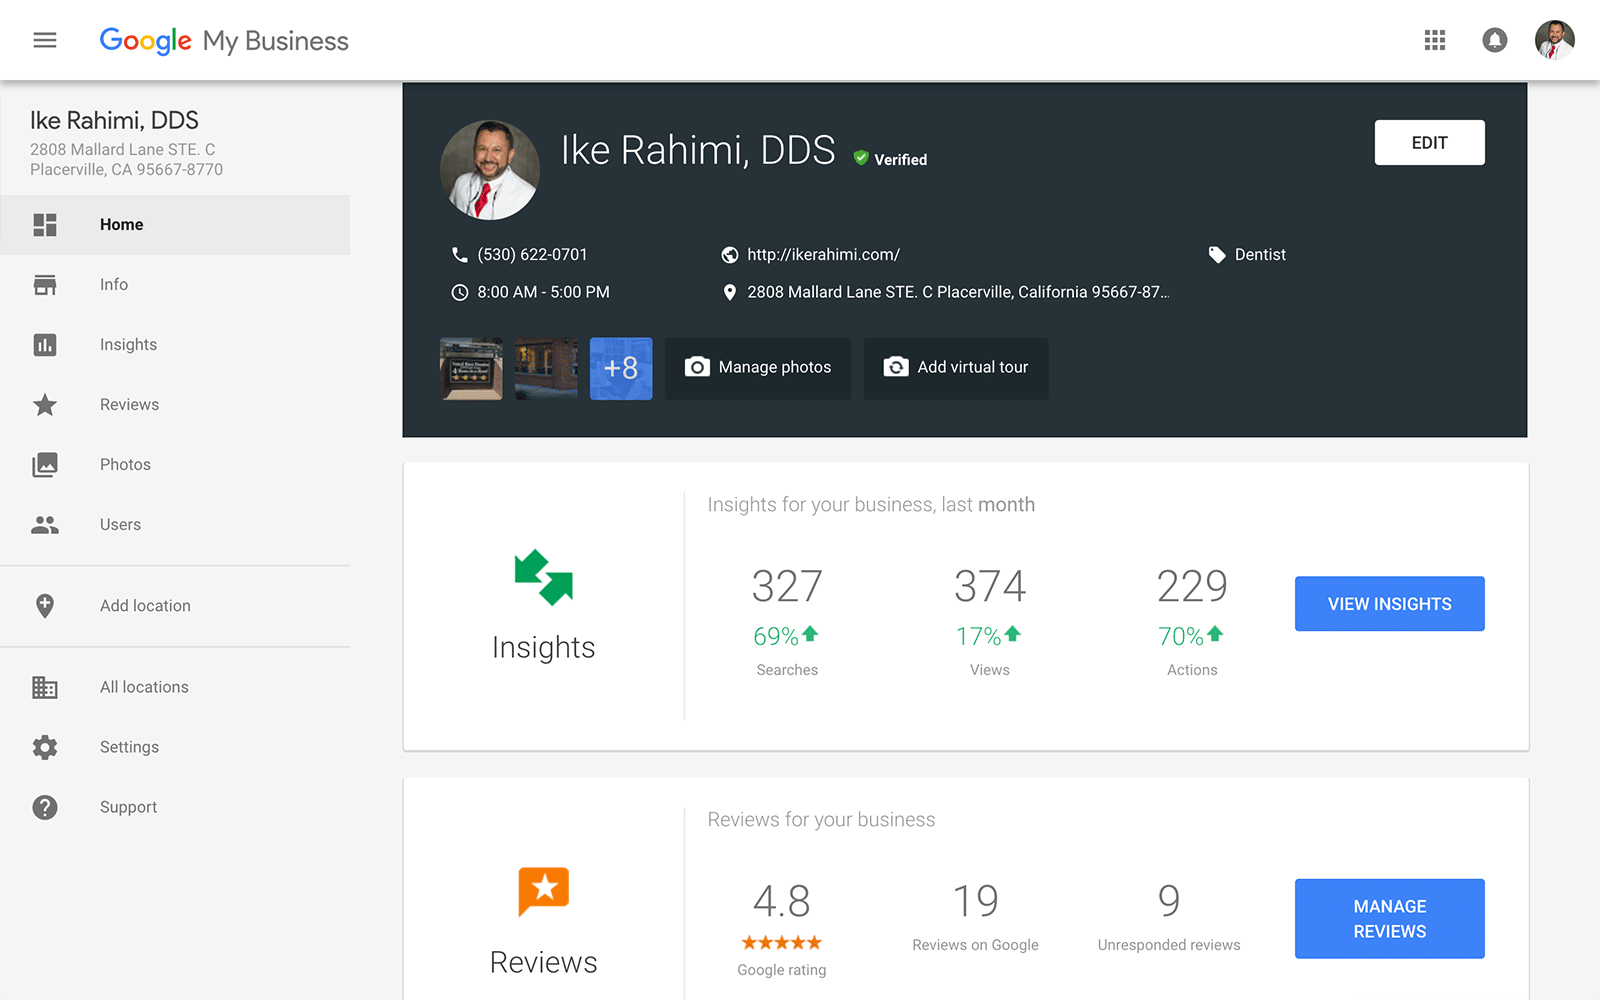Screen dimensions: 1600x1000
Task: Click the Home dashboard icon
Action: coord(45,225)
